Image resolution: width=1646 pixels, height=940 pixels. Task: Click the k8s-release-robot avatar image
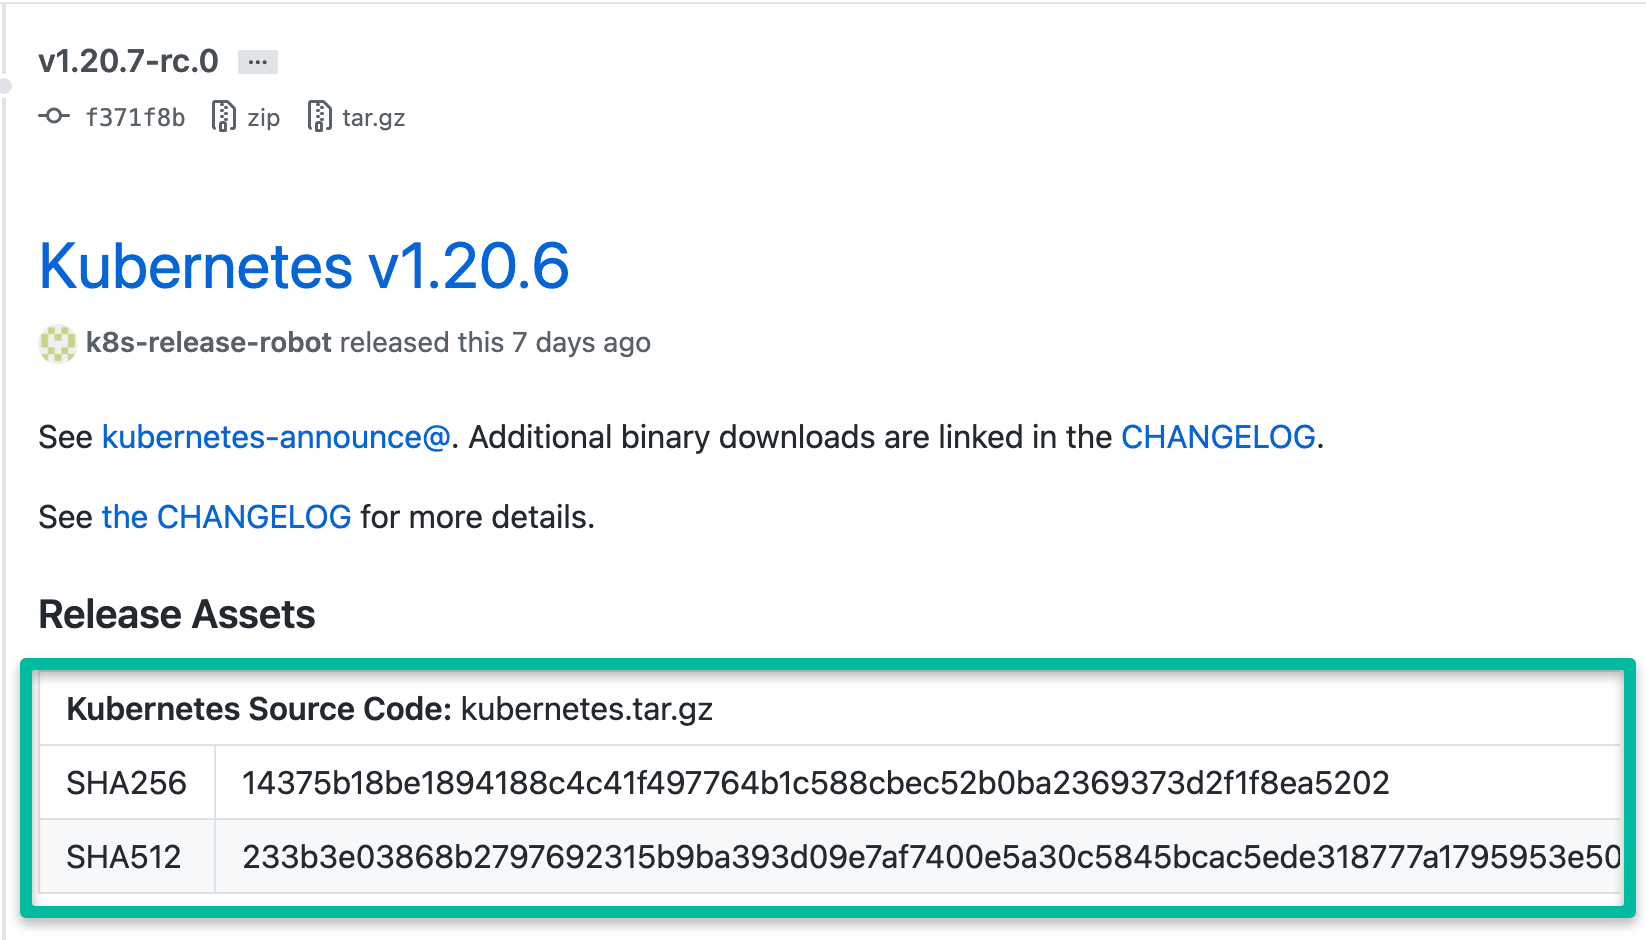click(58, 343)
